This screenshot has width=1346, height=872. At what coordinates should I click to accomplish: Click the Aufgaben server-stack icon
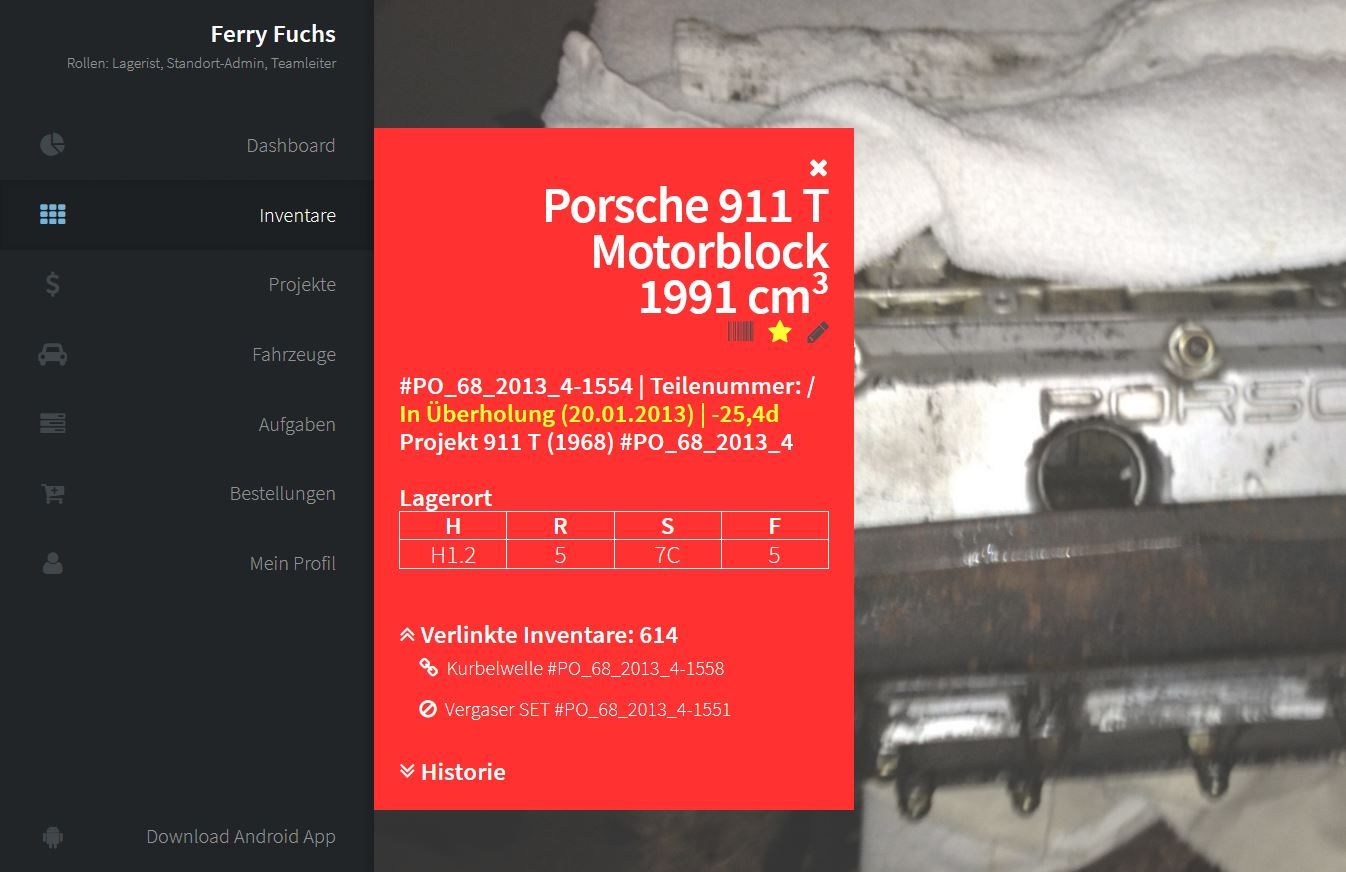click(53, 424)
